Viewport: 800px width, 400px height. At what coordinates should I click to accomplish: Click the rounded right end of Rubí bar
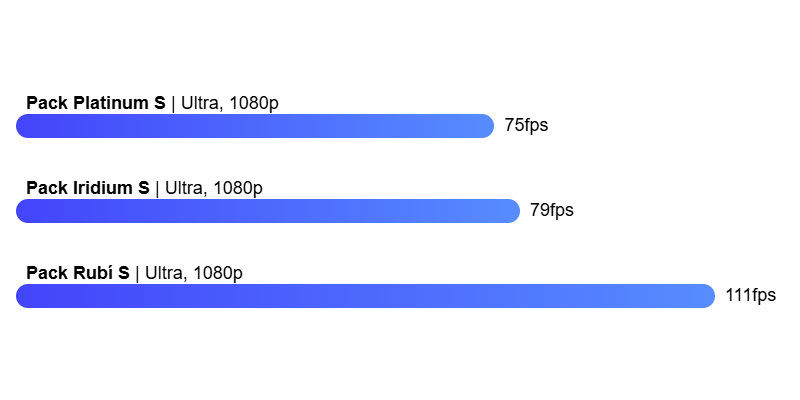point(708,296)
